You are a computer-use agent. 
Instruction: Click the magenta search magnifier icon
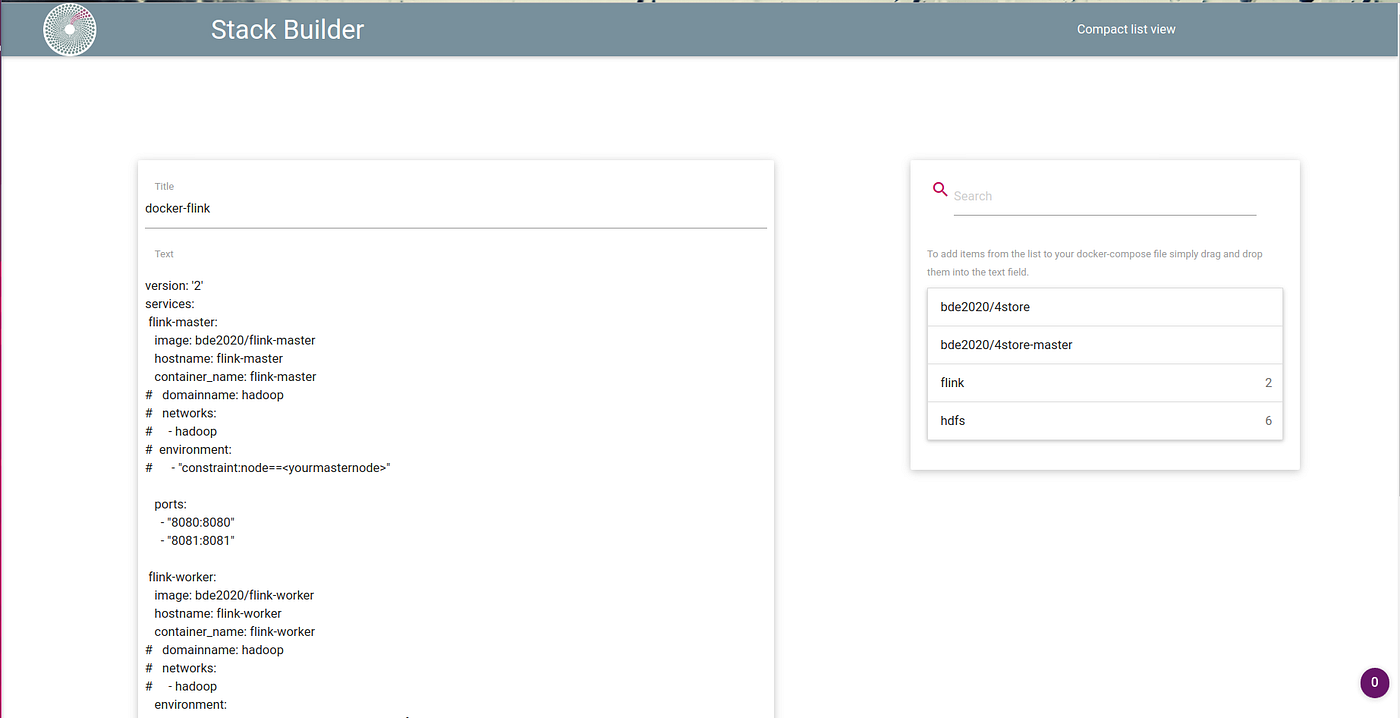pyautogui.click(x=940, y=189)
